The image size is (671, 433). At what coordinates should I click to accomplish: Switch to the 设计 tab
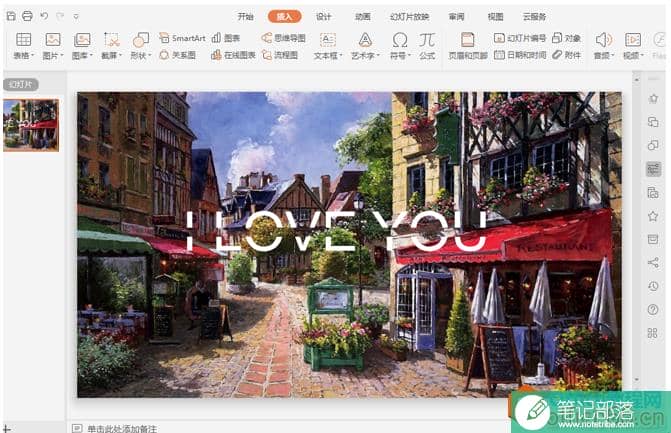coord(324,17)
